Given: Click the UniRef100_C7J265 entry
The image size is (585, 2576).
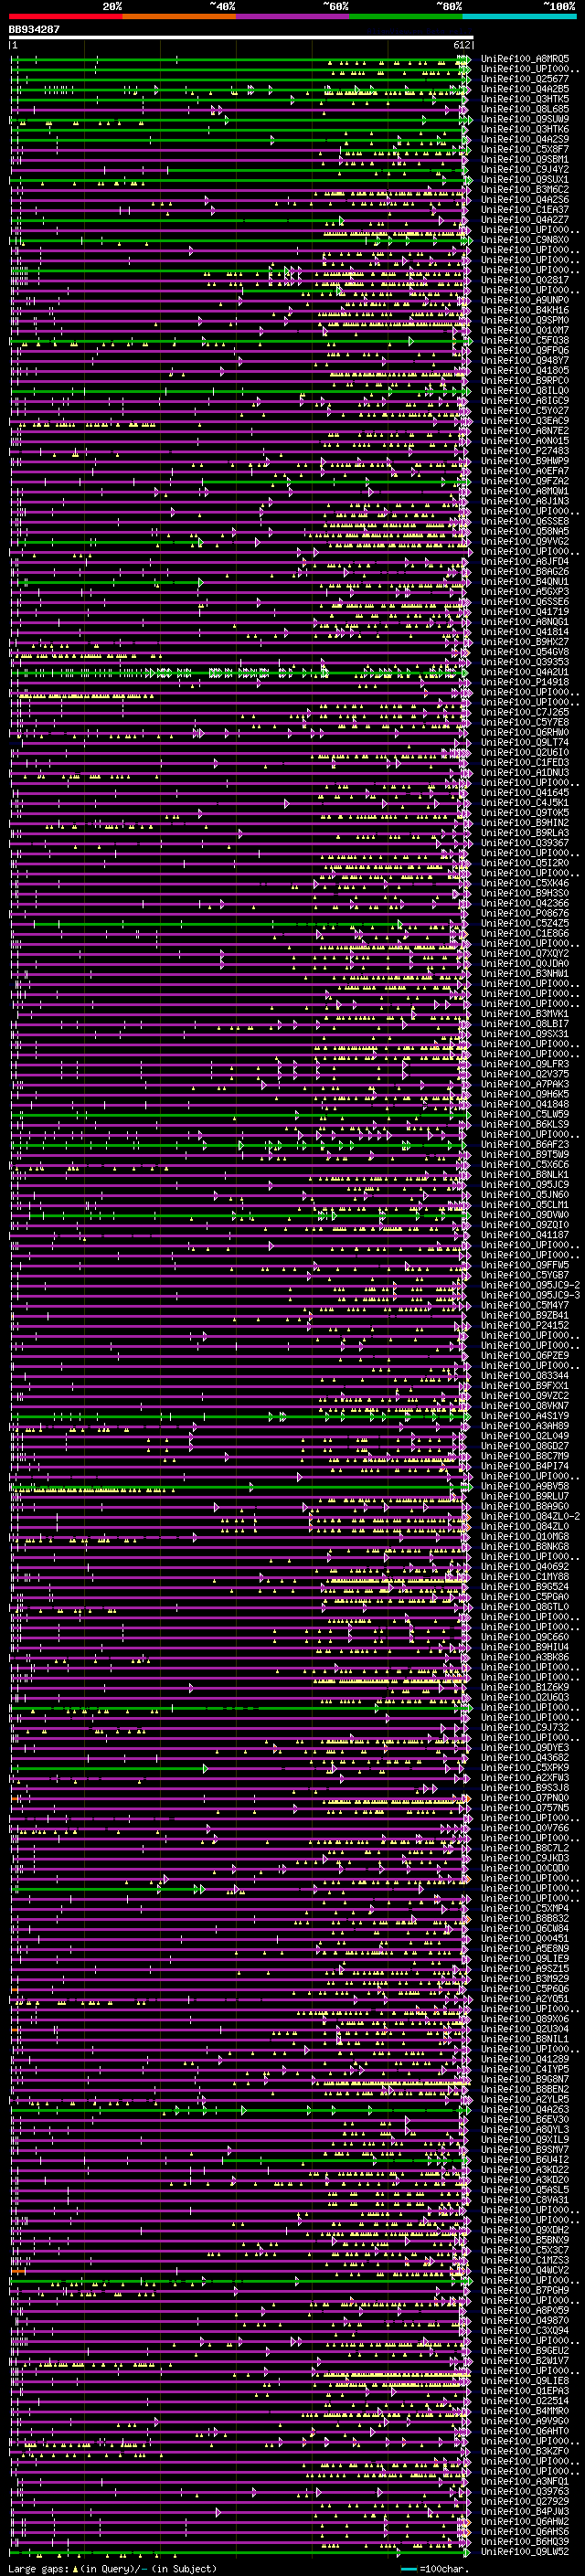Looking at the screenshot, I should [525, 712].
